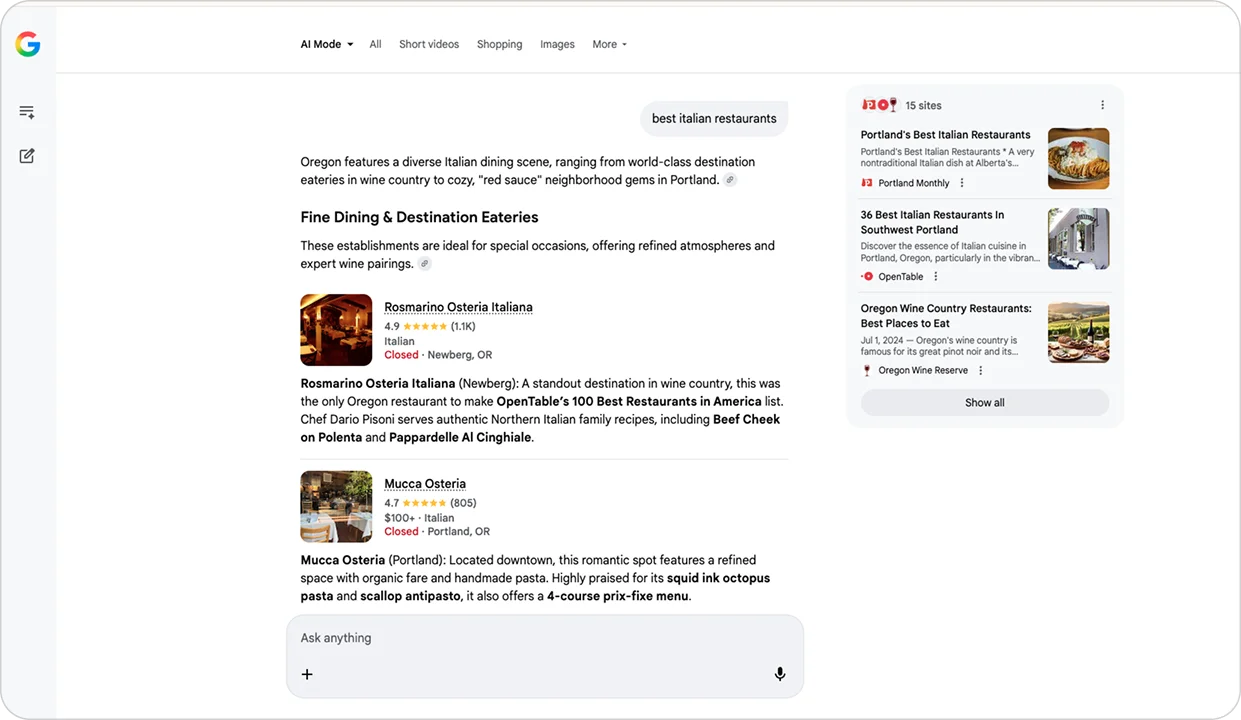Open the AI Mode history icon in sidebar
The image size is (1241, 720).
coord(27,112)
